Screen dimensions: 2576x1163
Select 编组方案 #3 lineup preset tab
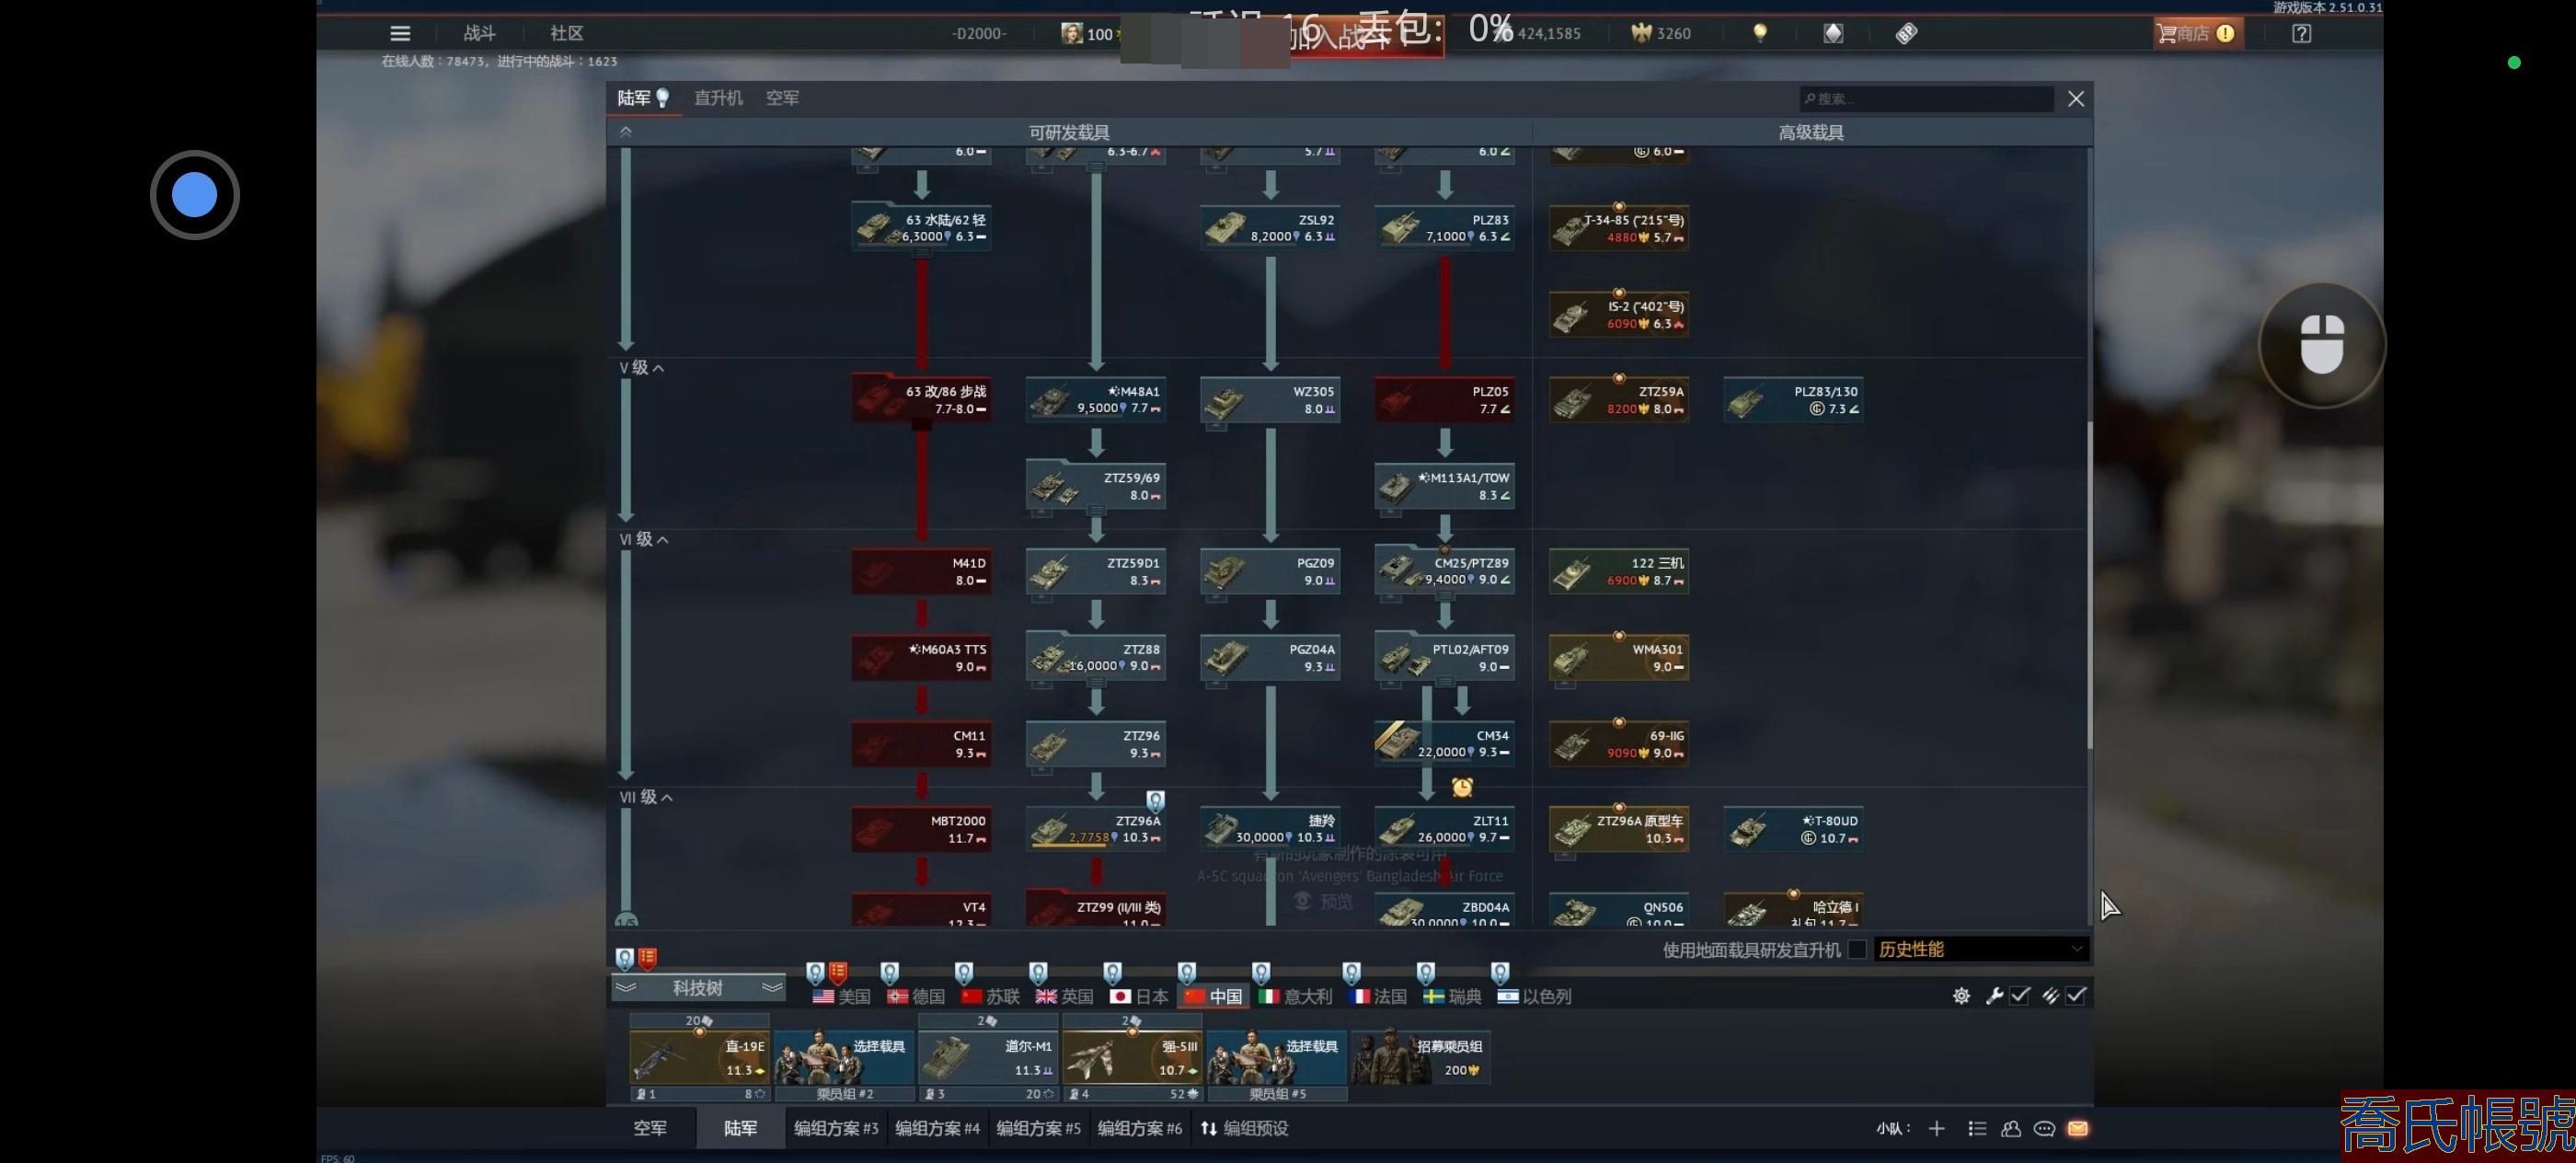(x=835, y=1128)
